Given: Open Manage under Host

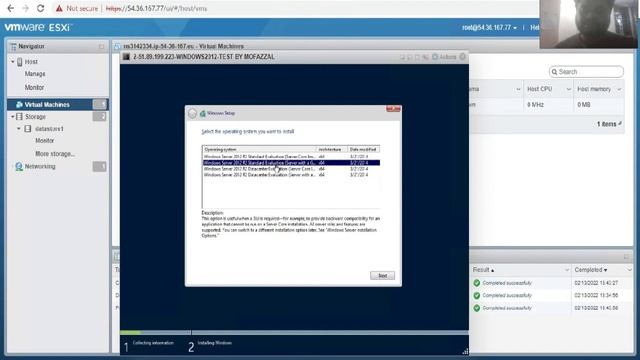Looking at the screenshot, I should 35,74.
